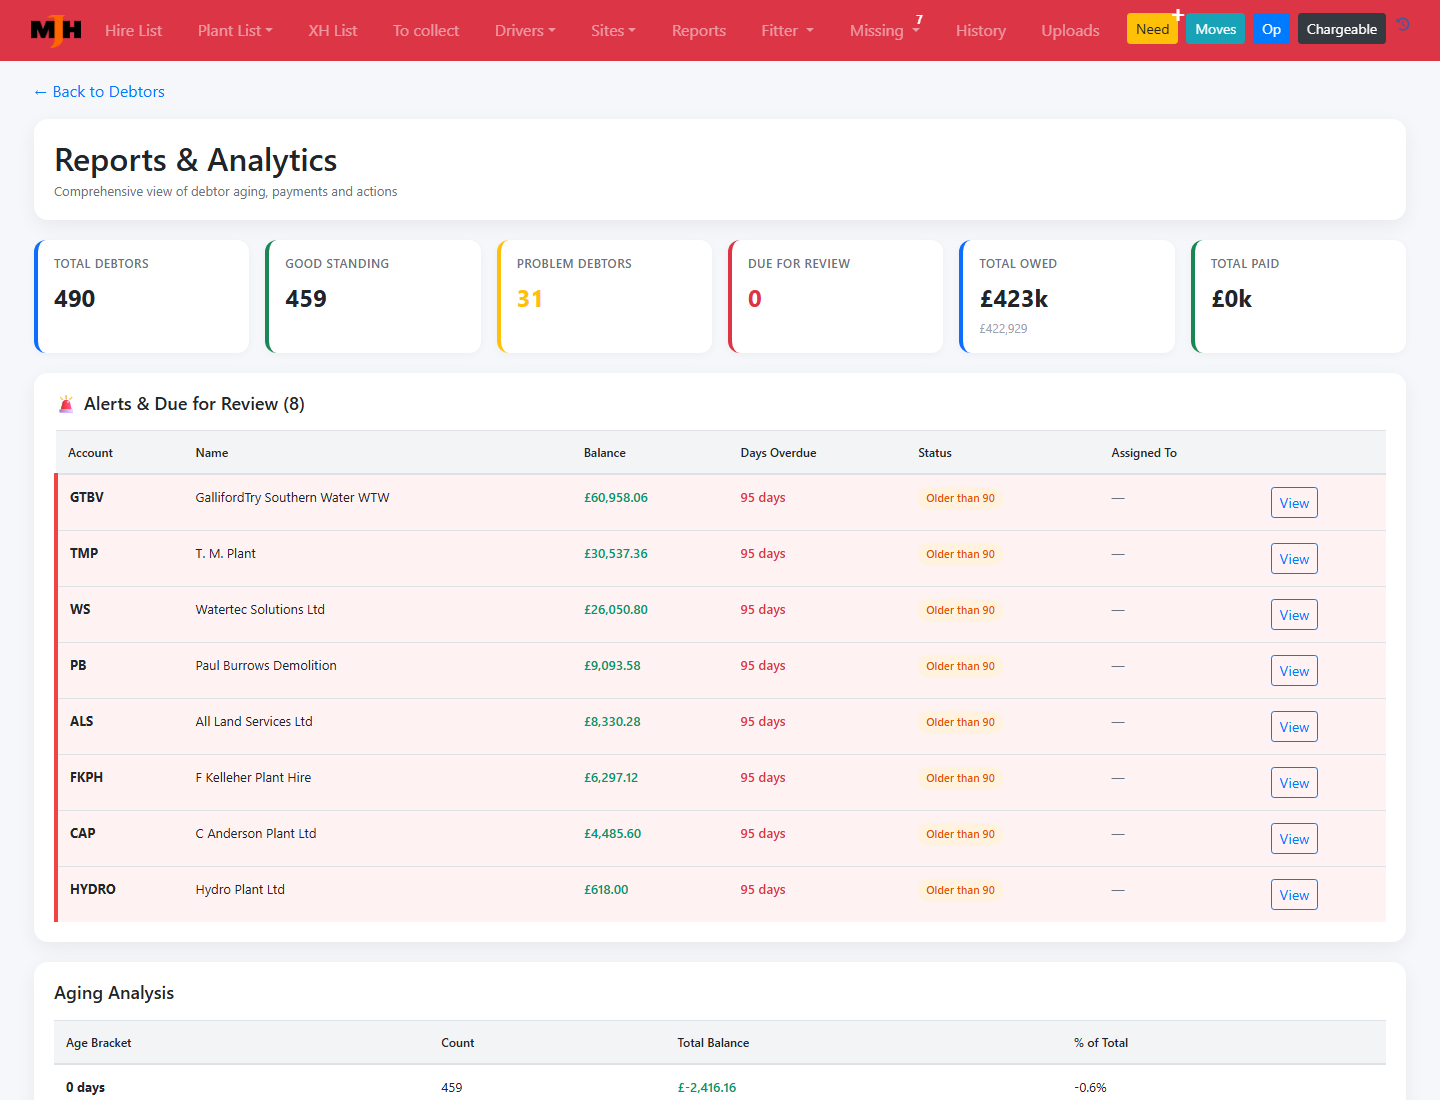1440x1100 pixels.
Task: Expand the Sites dropdown
Action: [x=613, y=30]
